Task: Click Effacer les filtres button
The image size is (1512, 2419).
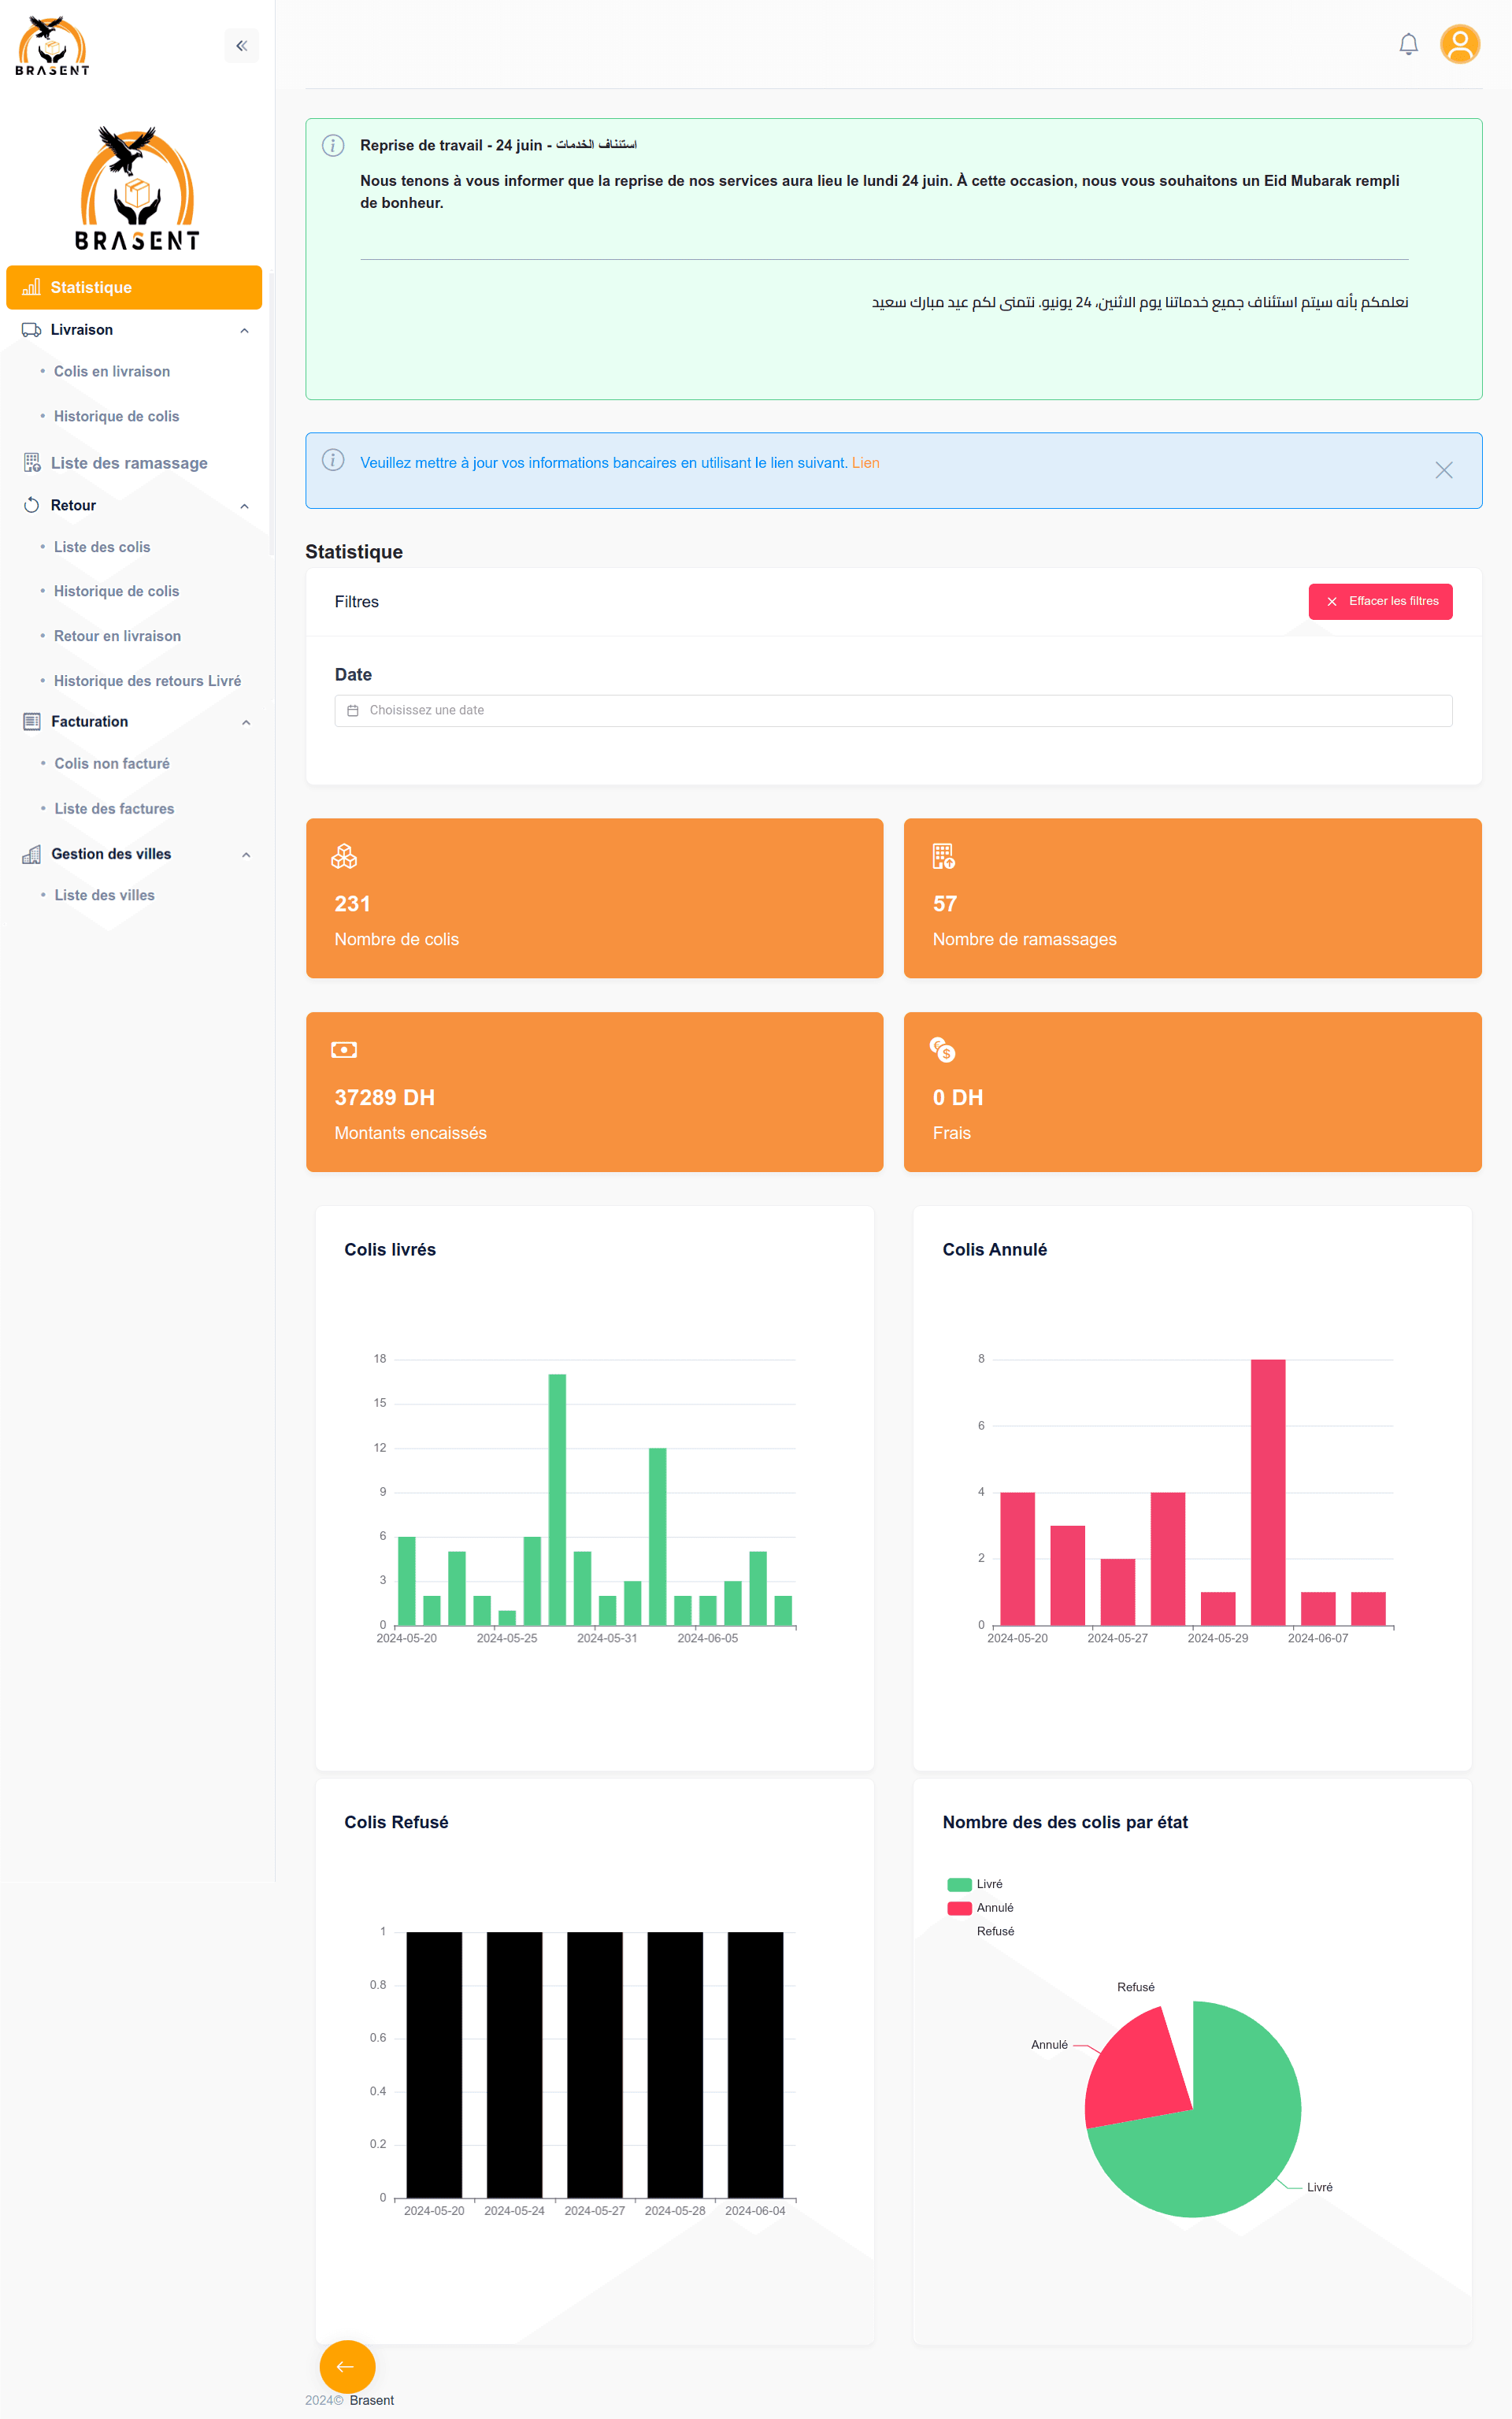Action: (1380, 601)
